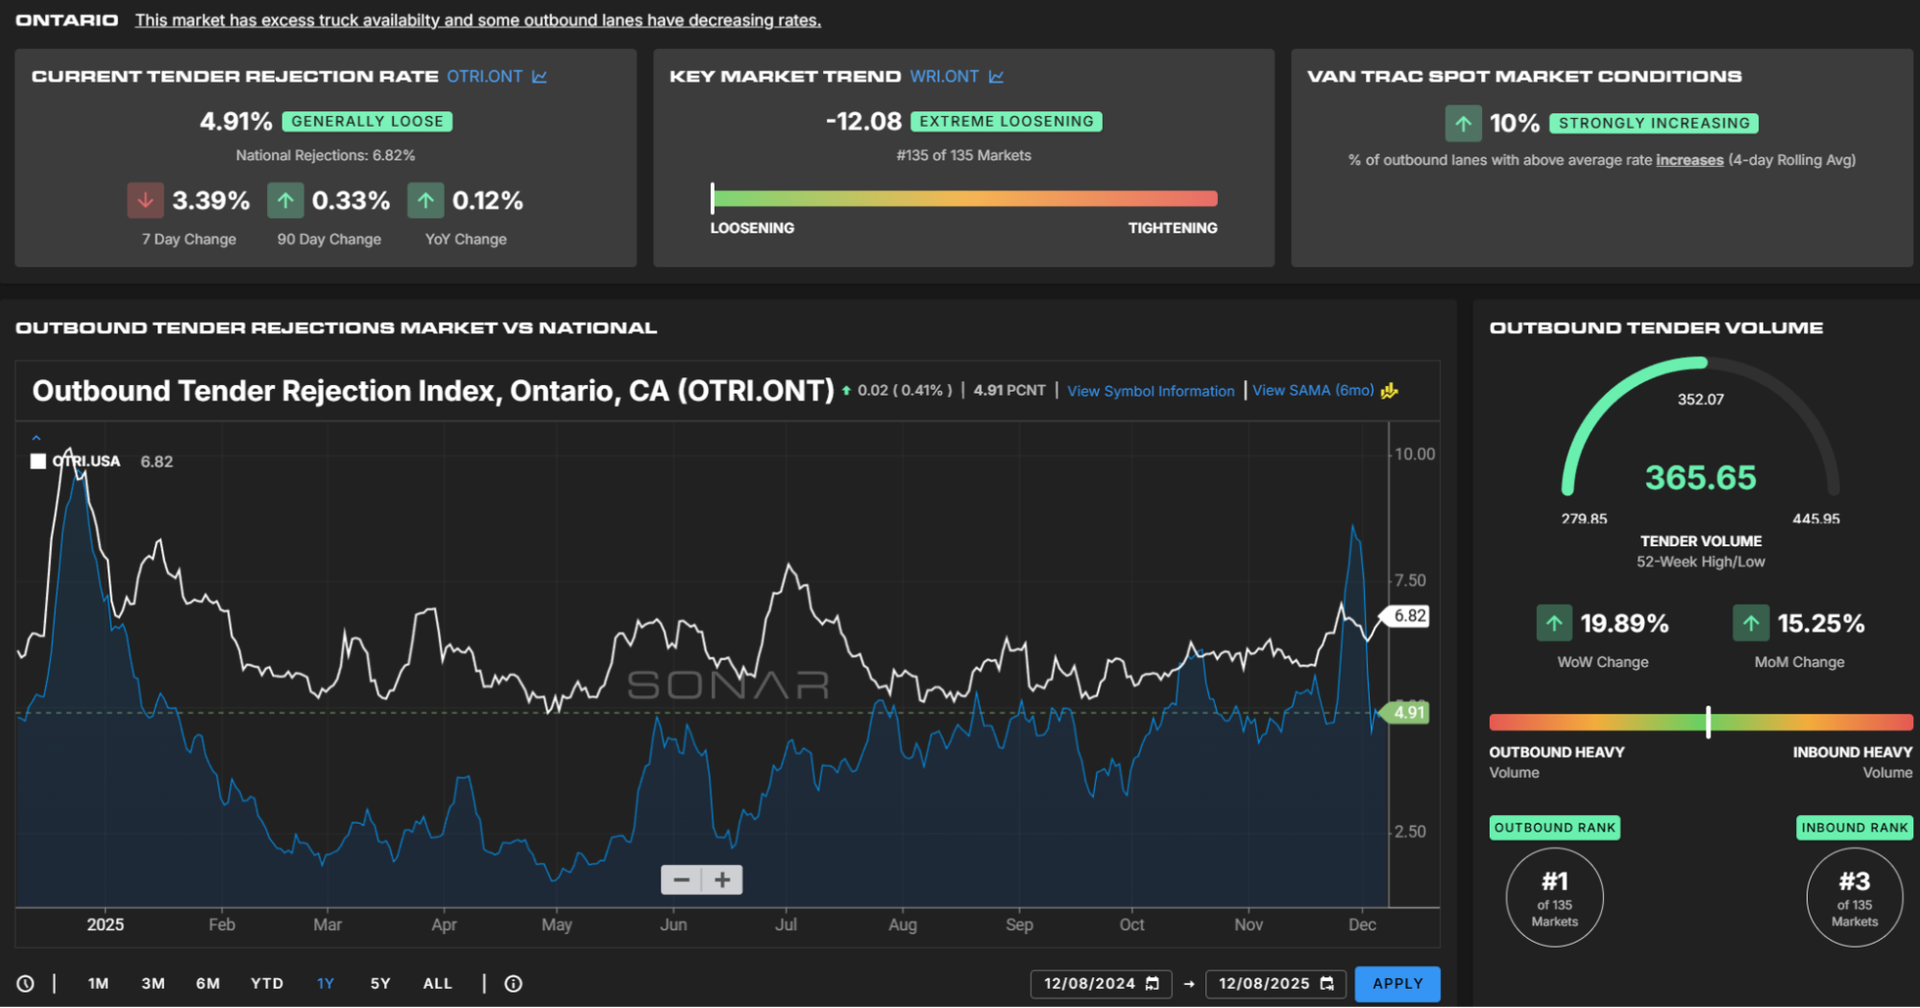Image resolution: width=1920 pixels, height=1008 pixels.
Task: Click the green 4.91 price label on axis
Action: 1408,713
